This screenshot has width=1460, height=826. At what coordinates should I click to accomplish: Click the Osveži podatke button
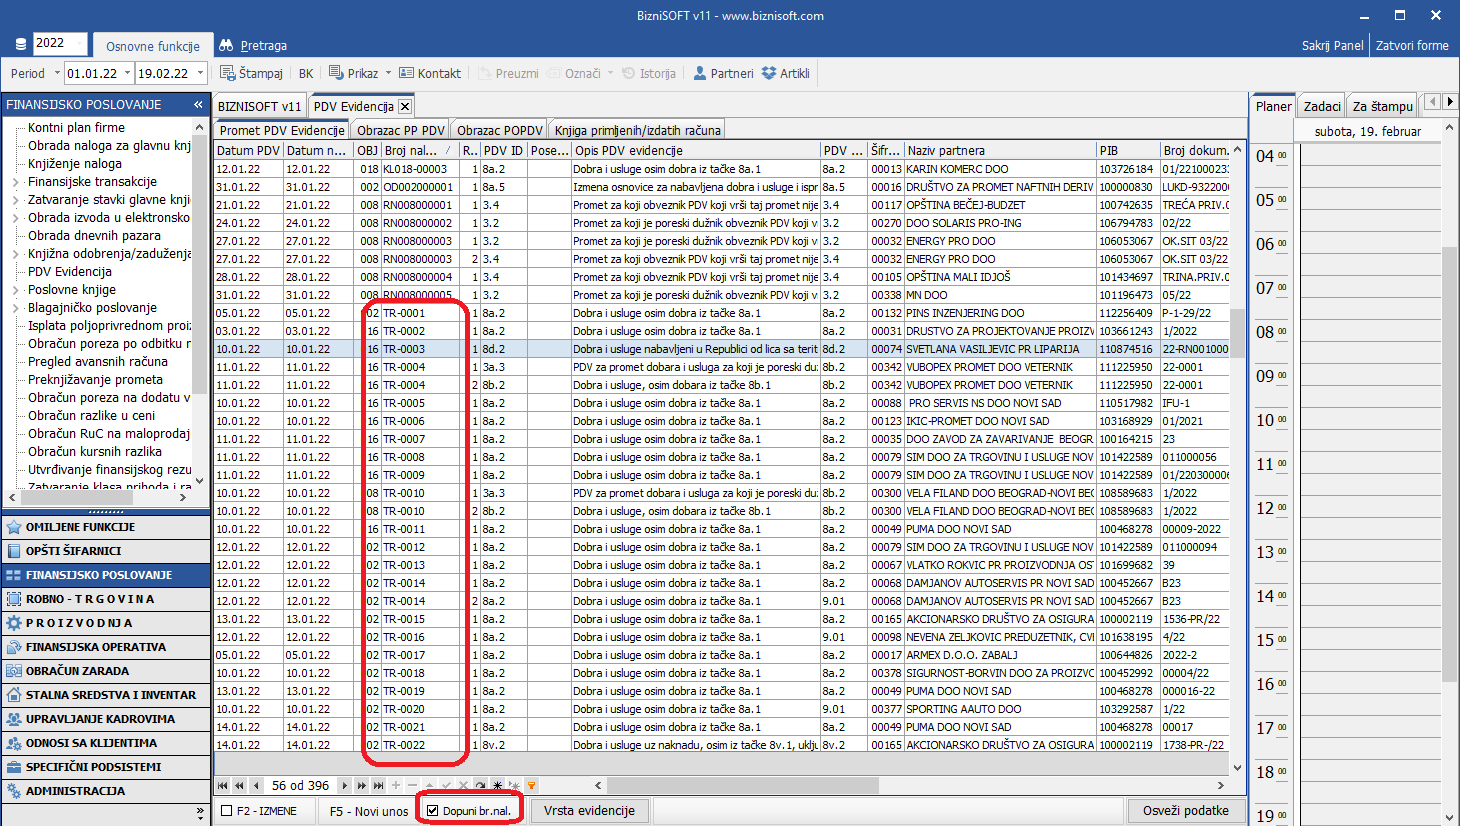1185,810
